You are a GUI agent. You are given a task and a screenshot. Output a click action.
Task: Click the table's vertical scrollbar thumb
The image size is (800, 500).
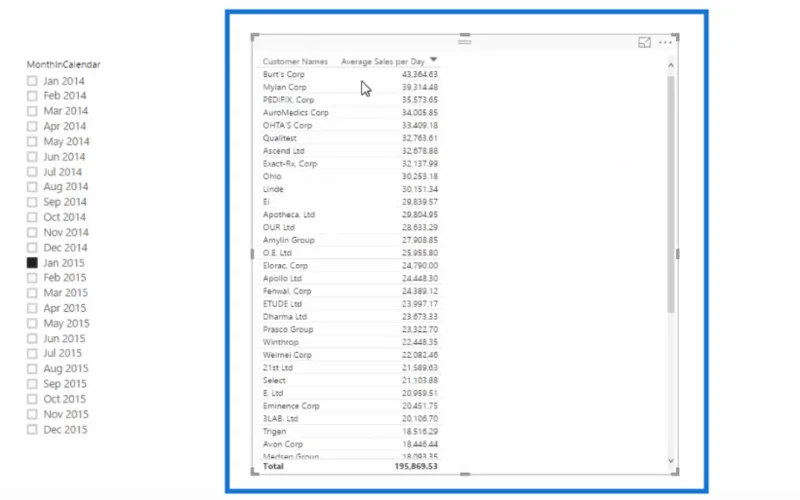(x=671, y=194)
